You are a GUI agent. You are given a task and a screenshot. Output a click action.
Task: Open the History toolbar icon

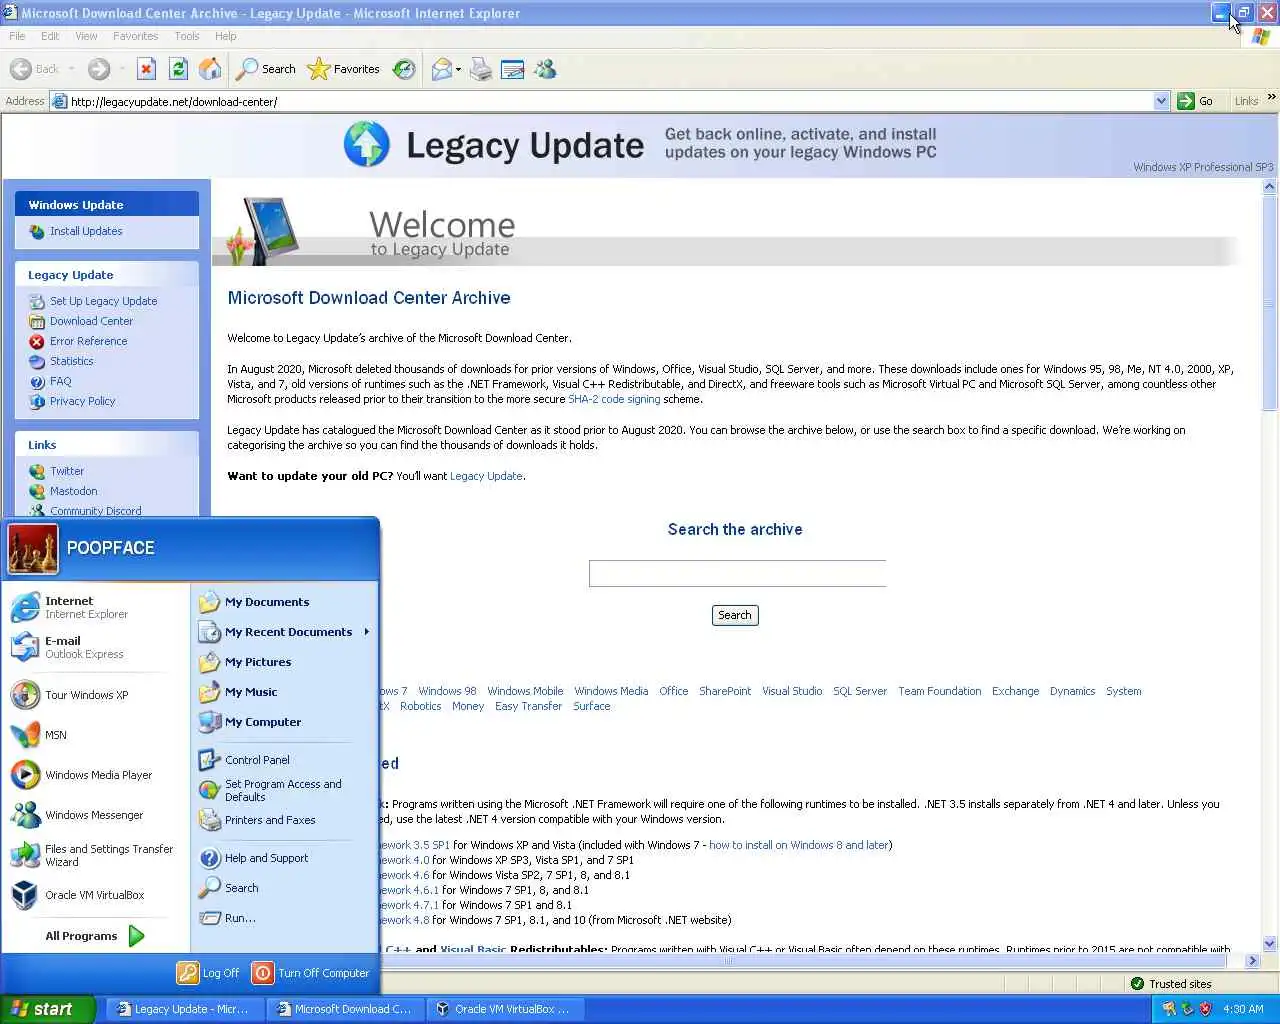point(404,69)
